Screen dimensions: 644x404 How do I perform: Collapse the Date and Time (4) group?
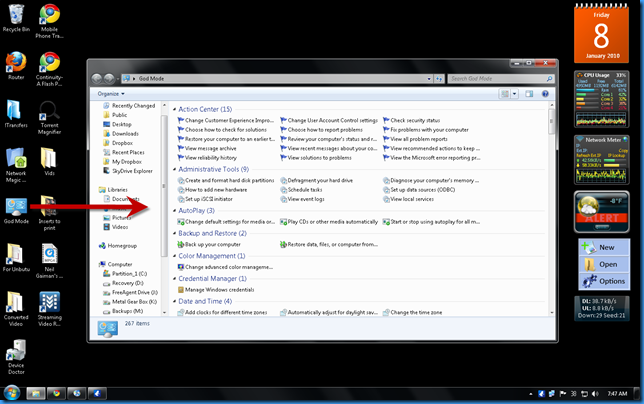tap(175, 301)
